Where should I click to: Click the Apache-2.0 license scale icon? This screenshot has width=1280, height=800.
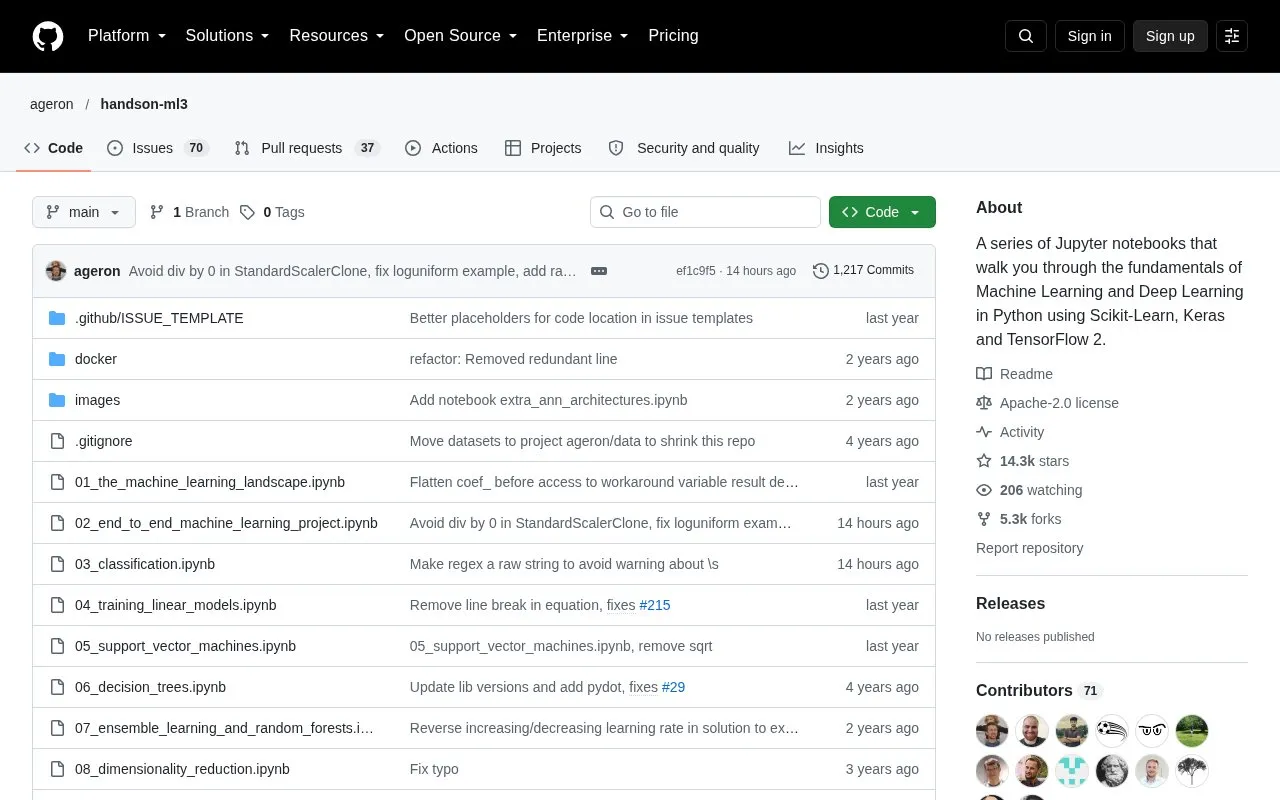(984, 403)
